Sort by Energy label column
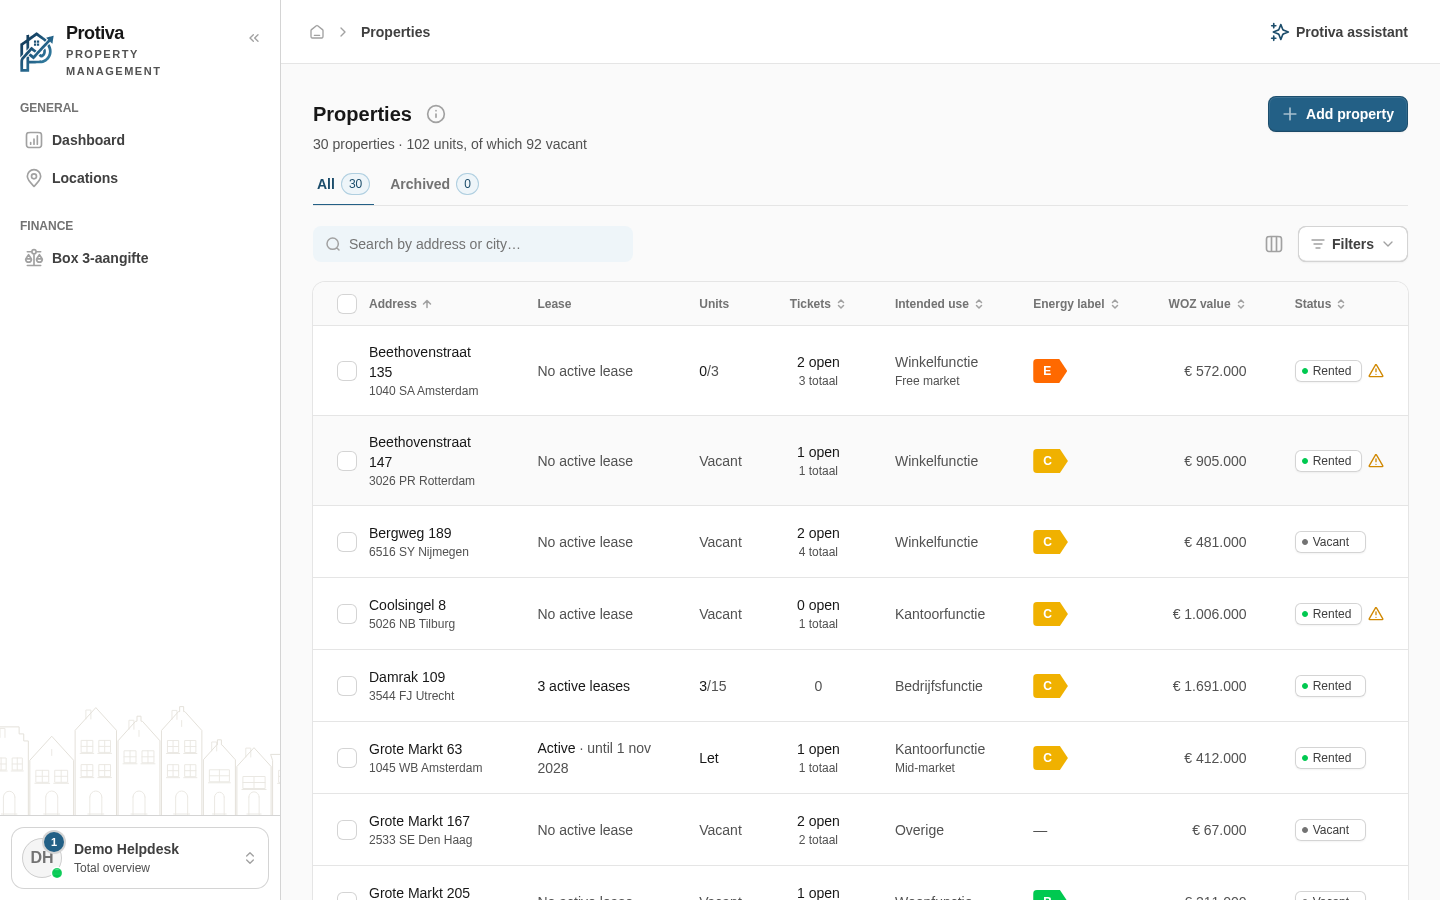The height and width of the screenshot is (900, 1440). tap(1076, 304)
